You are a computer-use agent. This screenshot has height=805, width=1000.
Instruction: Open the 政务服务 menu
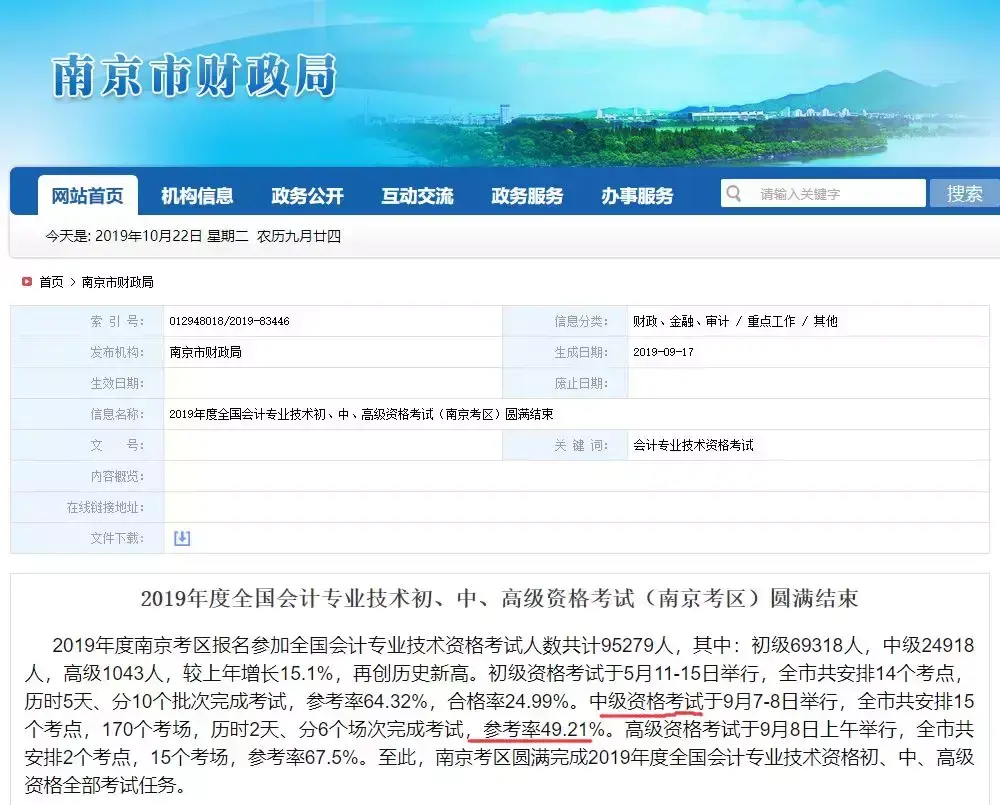527,196
